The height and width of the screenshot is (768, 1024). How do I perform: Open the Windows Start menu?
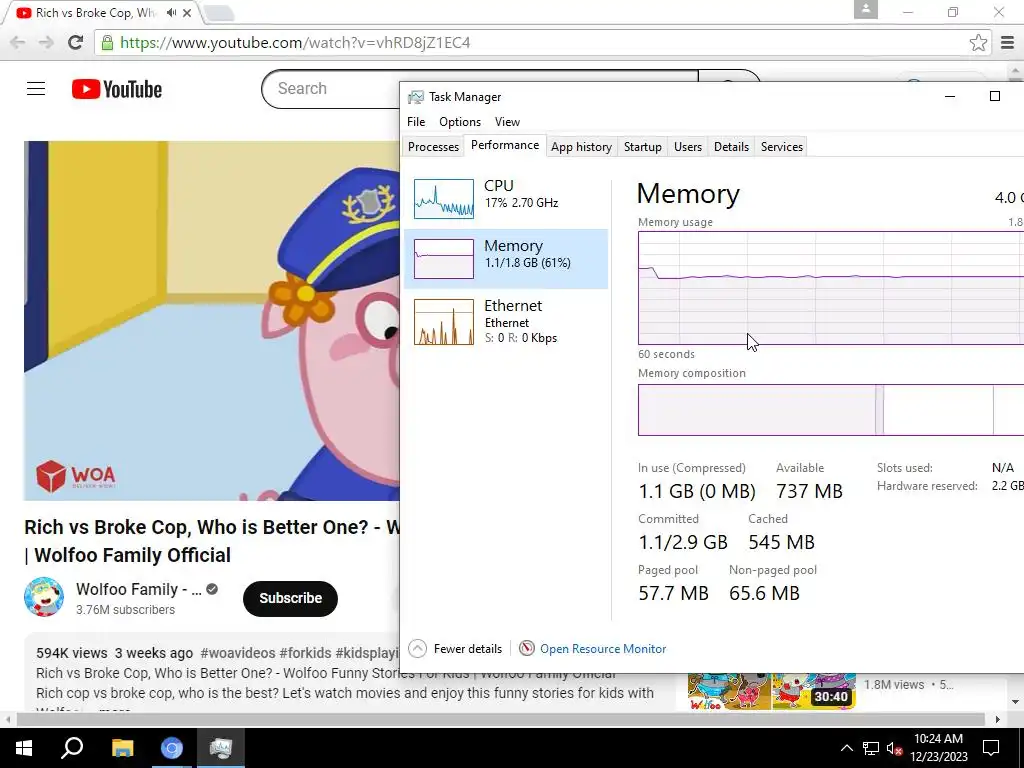[x=23, y=748]
